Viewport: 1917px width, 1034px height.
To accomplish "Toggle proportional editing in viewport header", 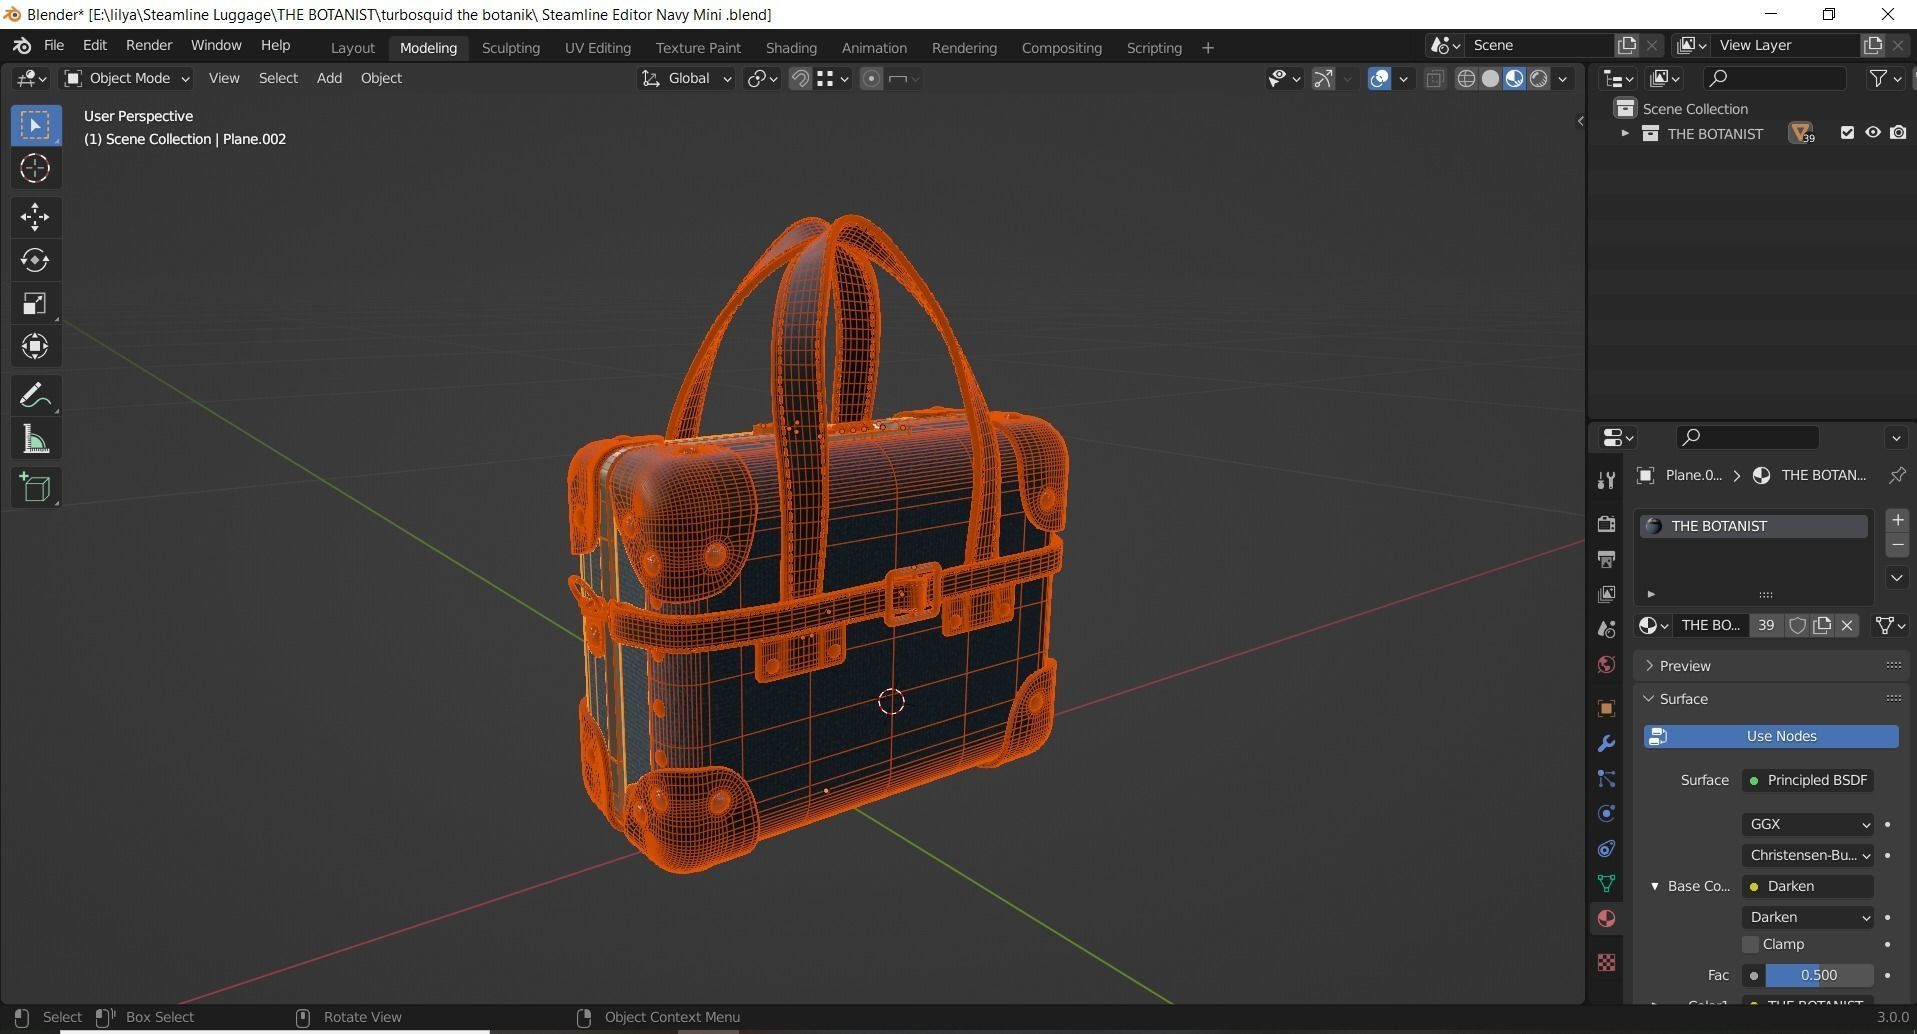I will click(x=871, y=79).
